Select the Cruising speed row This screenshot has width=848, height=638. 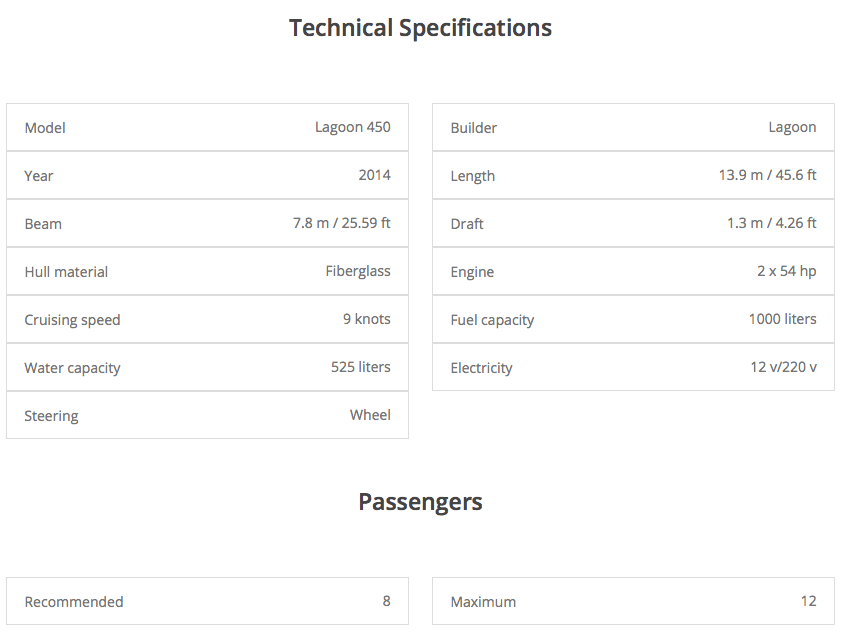207,320
